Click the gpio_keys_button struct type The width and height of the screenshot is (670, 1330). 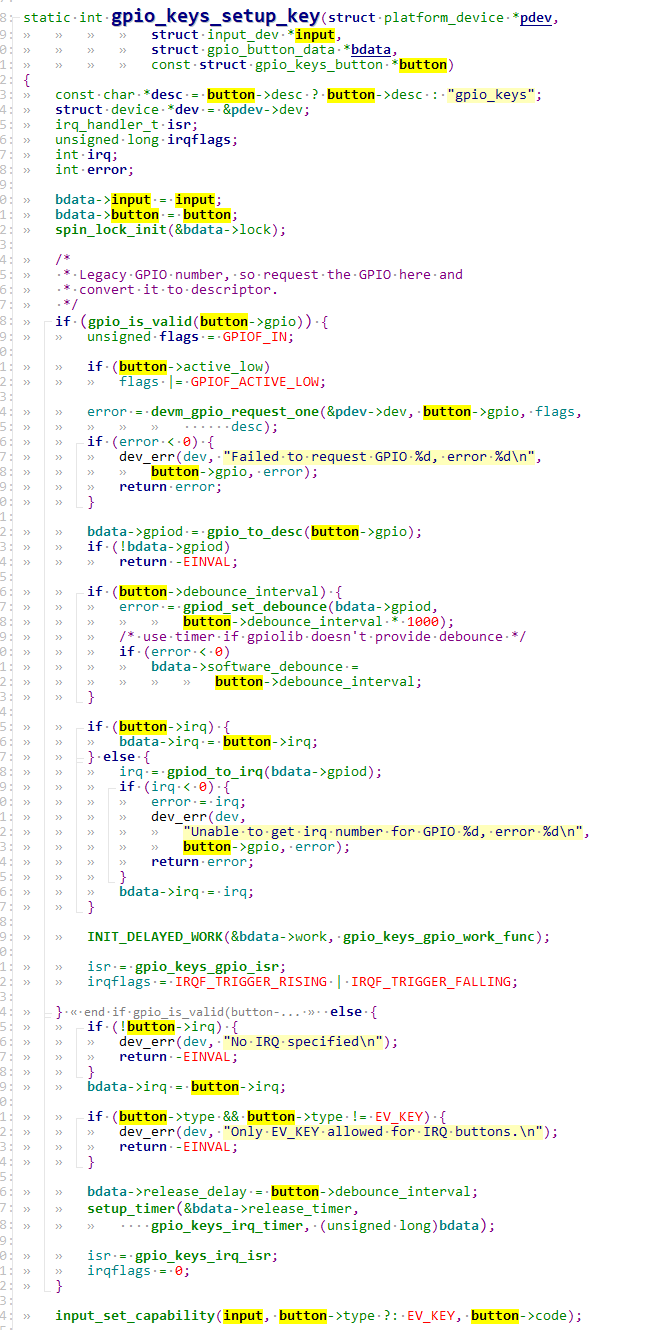pos(320,65)
